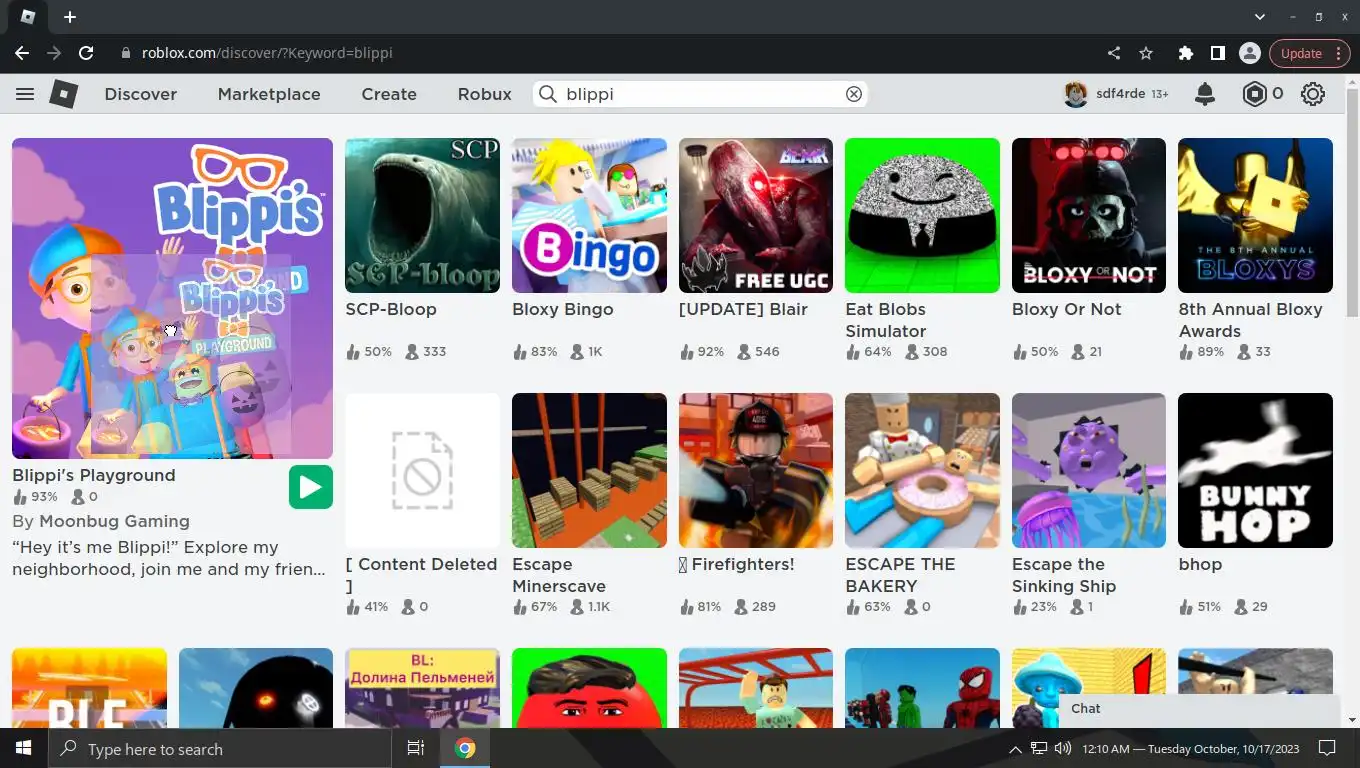This screenshot has width=1360, height=768.
Task: Click the Escape Minerscave title text
Action: click(559, 575)
